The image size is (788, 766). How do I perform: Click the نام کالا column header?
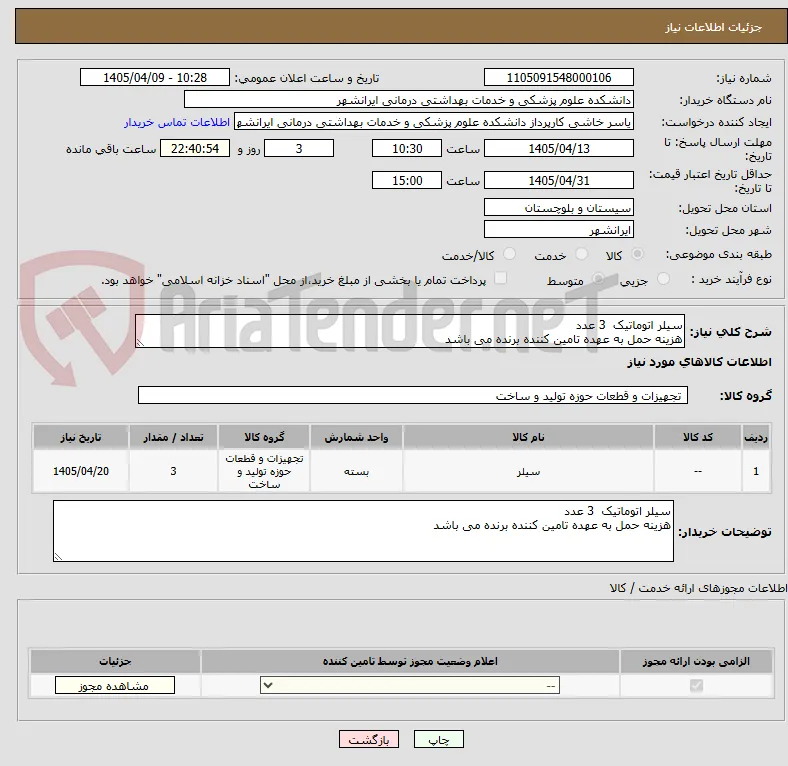pyautogui.click(x=528, y=437)
